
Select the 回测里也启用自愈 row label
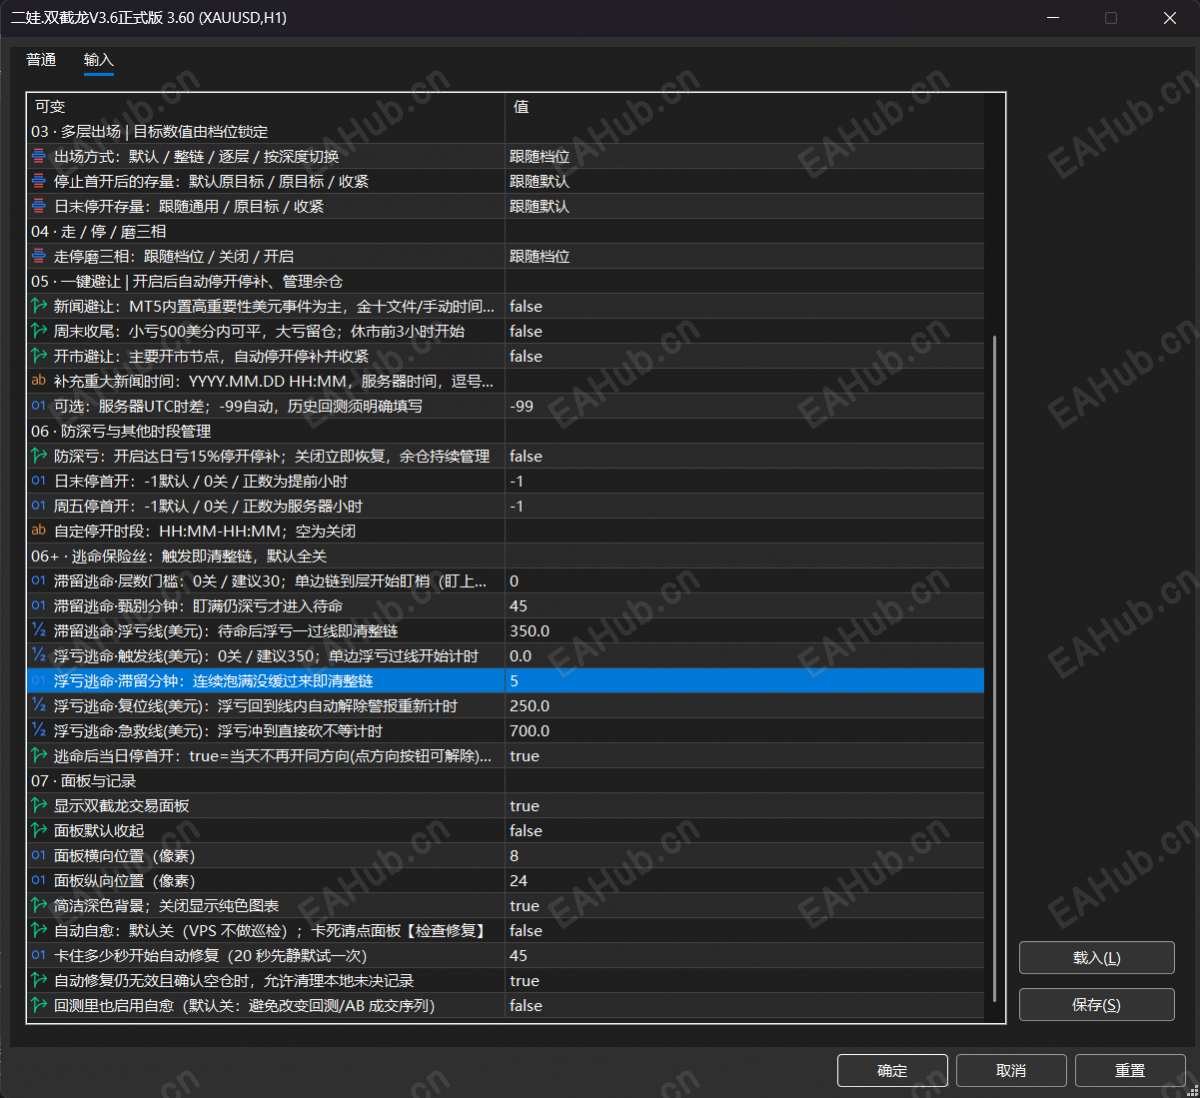click(244, 1006)
